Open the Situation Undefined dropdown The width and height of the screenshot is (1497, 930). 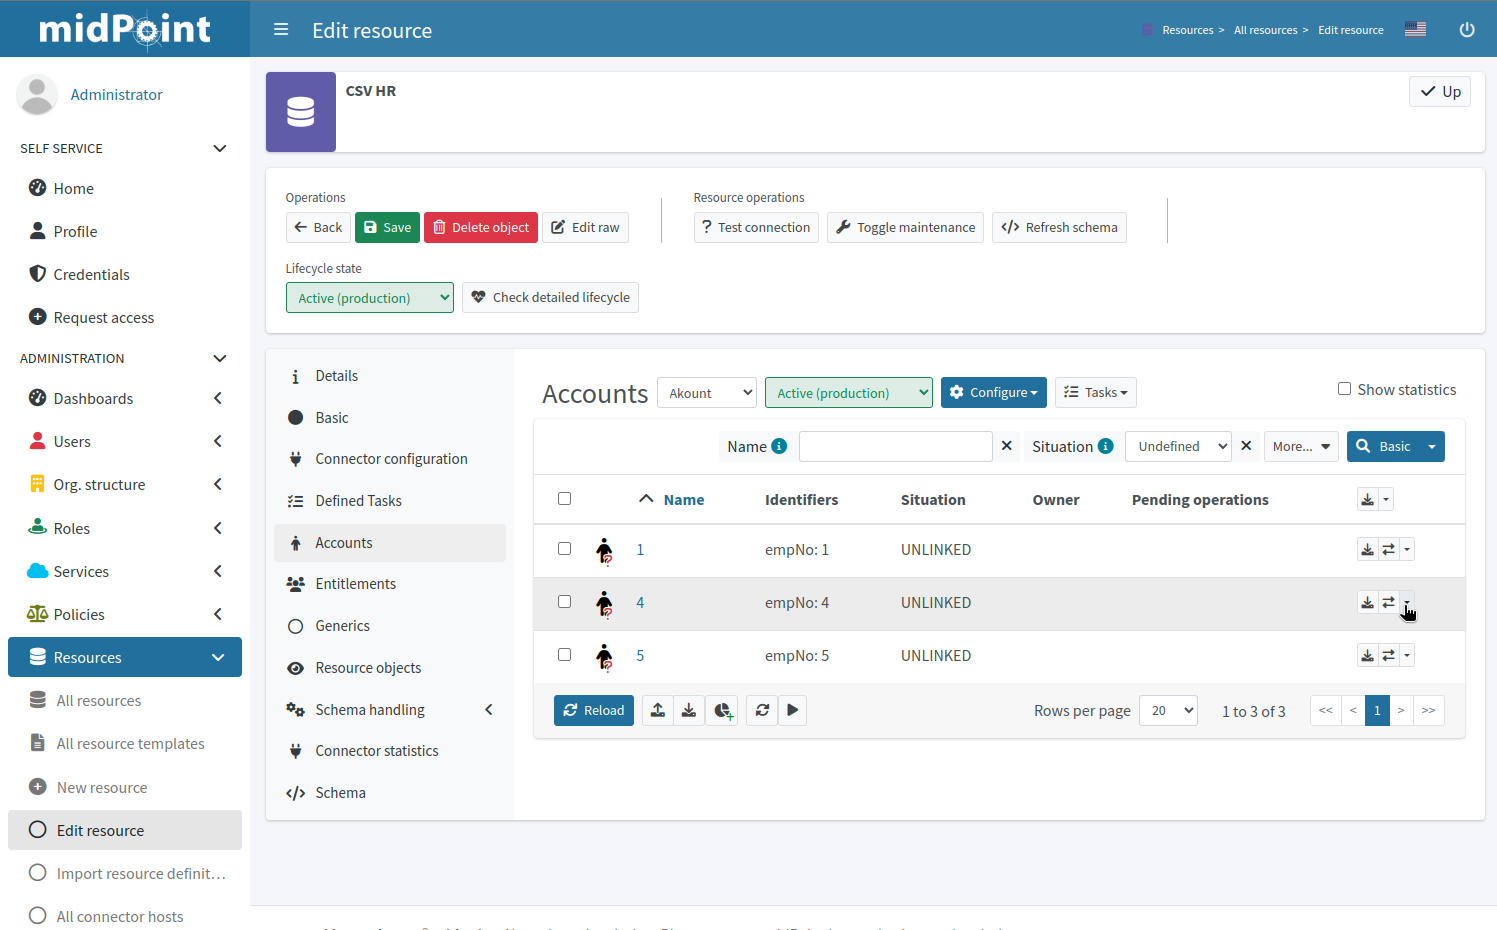tap(1178, 446)
